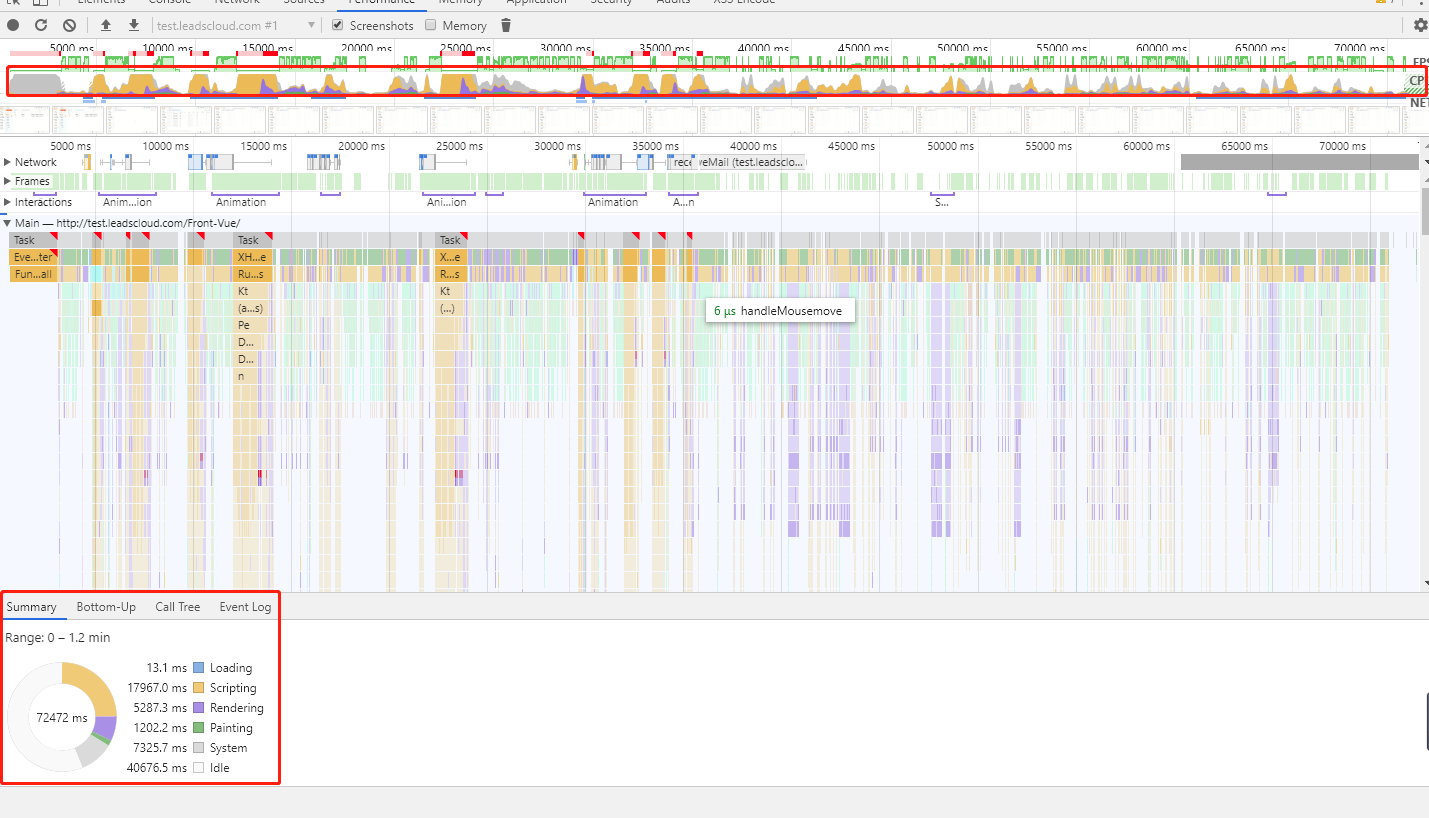Image resolution: width=1429 pixels, height=818 pixels.
Task: Click the Save profile download arrow icon
Action: [x=133, y=25]
